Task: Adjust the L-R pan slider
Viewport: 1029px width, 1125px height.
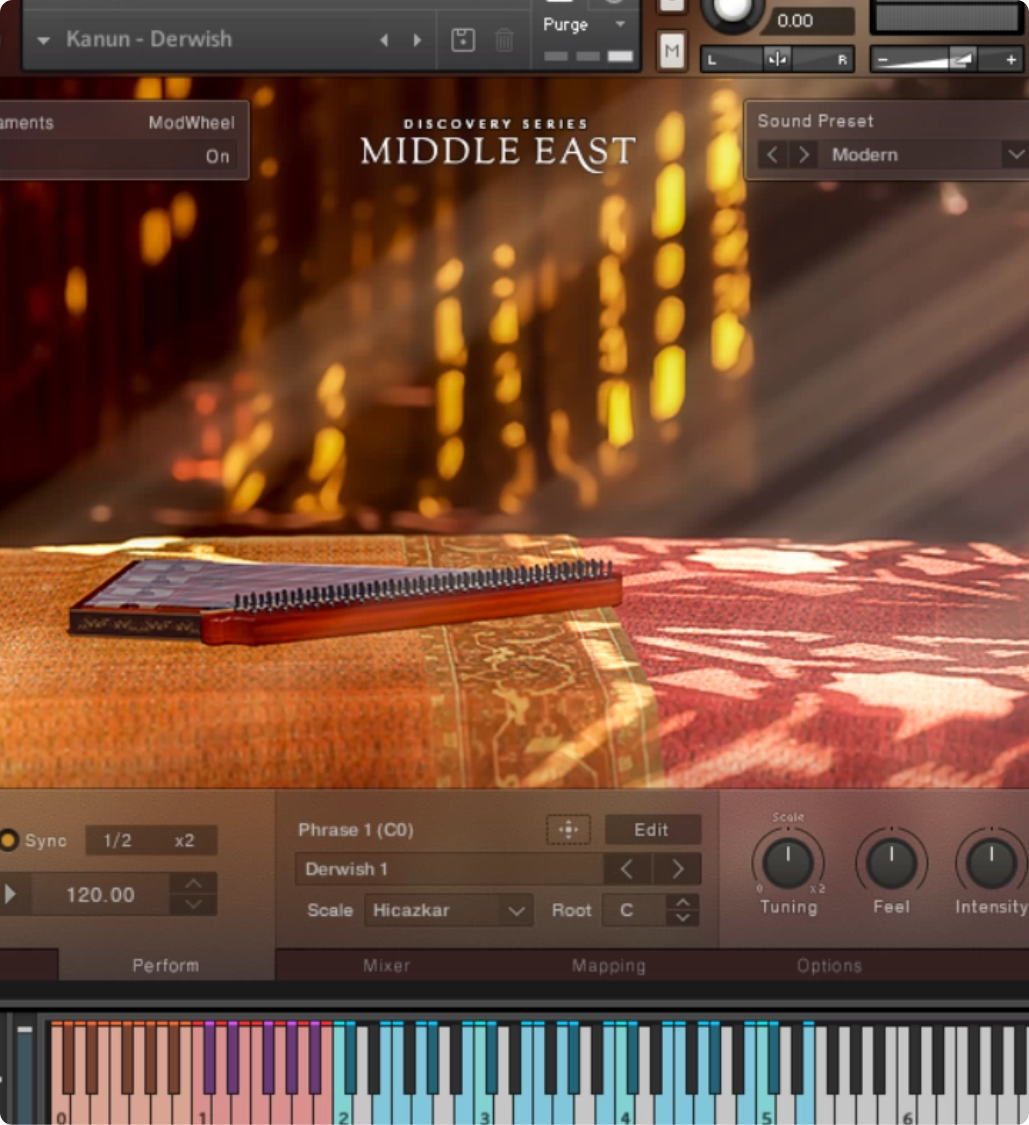Action: click(x=777, y=60)
